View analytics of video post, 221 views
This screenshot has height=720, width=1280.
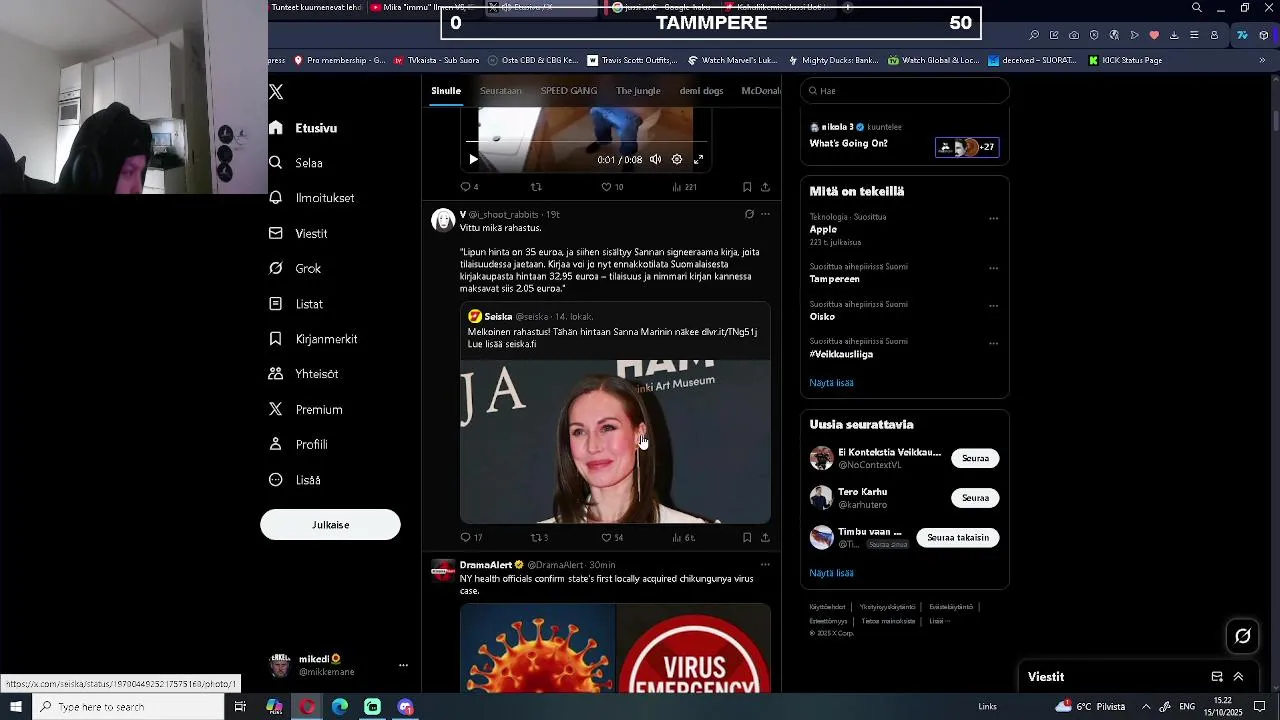(684, 187)
